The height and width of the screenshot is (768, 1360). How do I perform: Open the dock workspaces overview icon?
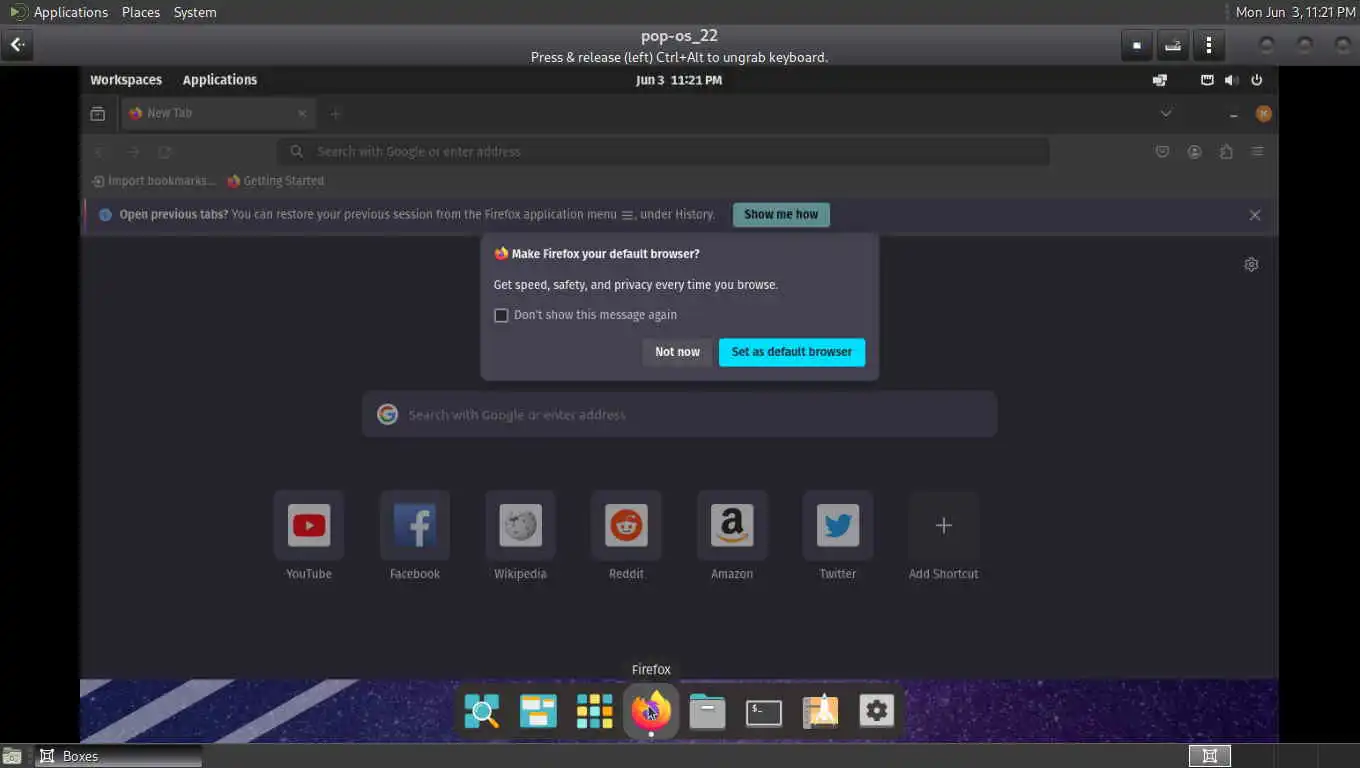coord(538,711)
